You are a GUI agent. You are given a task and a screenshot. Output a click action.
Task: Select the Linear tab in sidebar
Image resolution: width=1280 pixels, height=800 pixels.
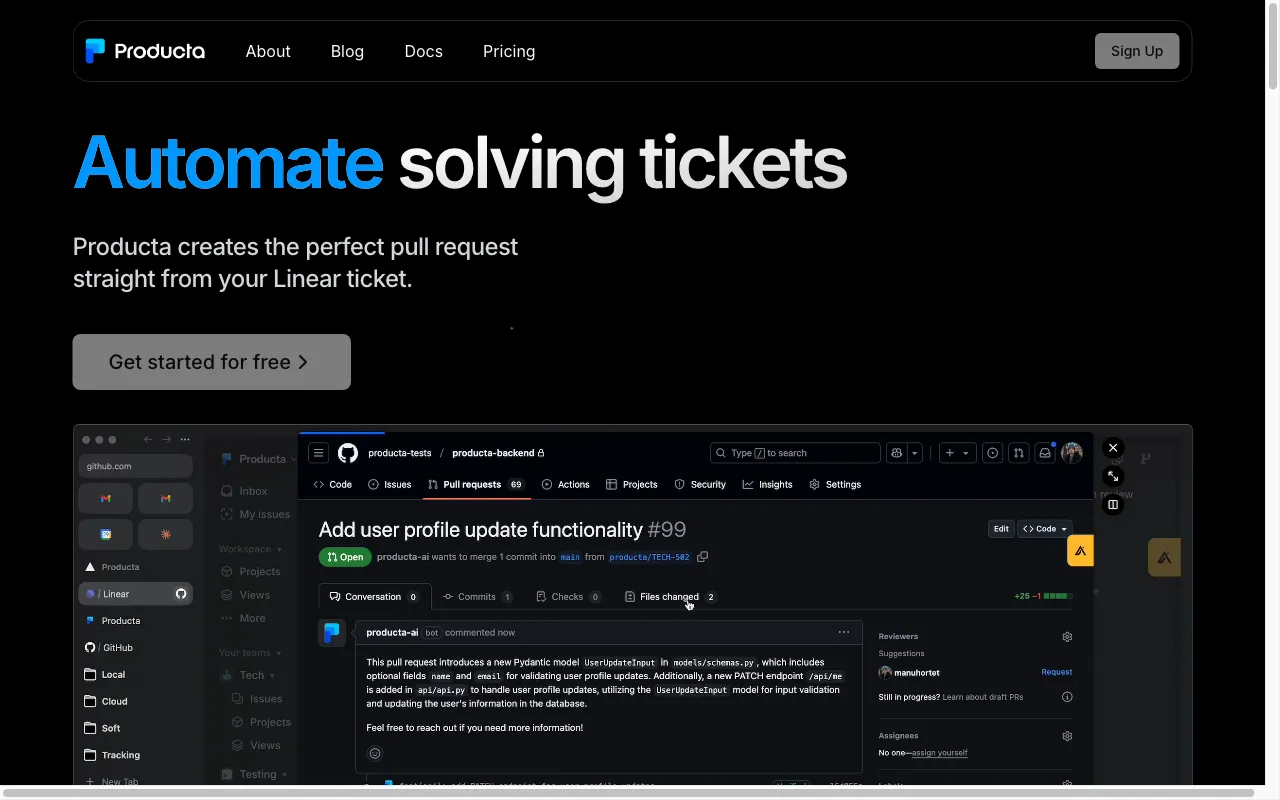pos(135,594)
